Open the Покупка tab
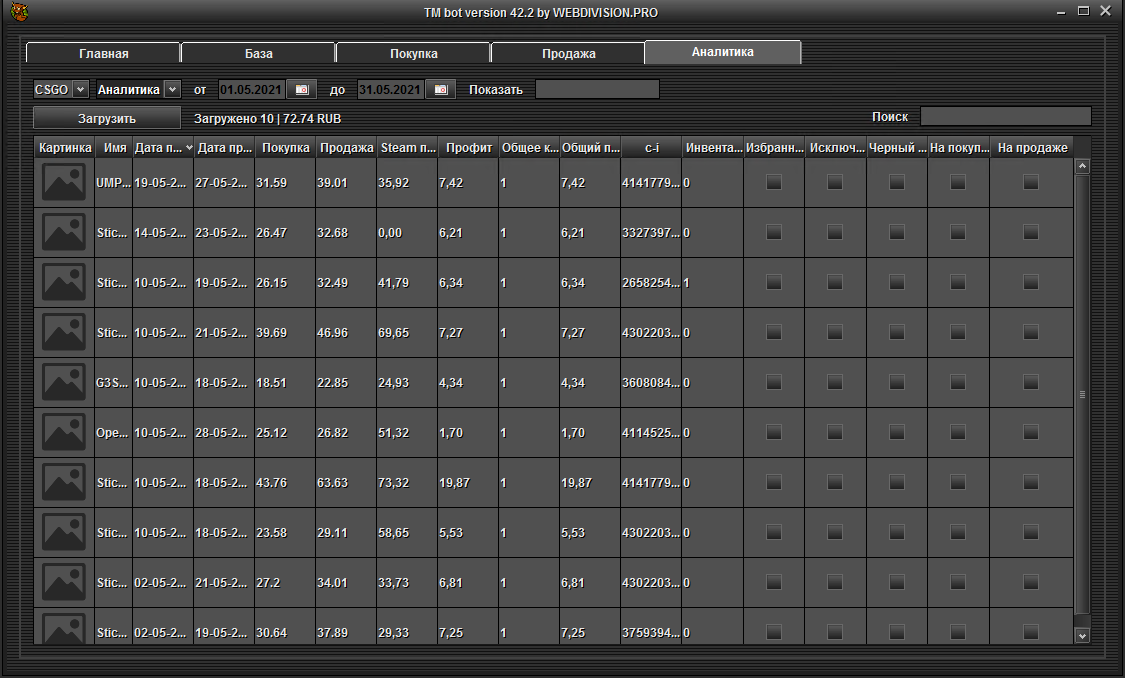Image resolution: width=1125 pixels, height=678 pixels. point(413,53)
